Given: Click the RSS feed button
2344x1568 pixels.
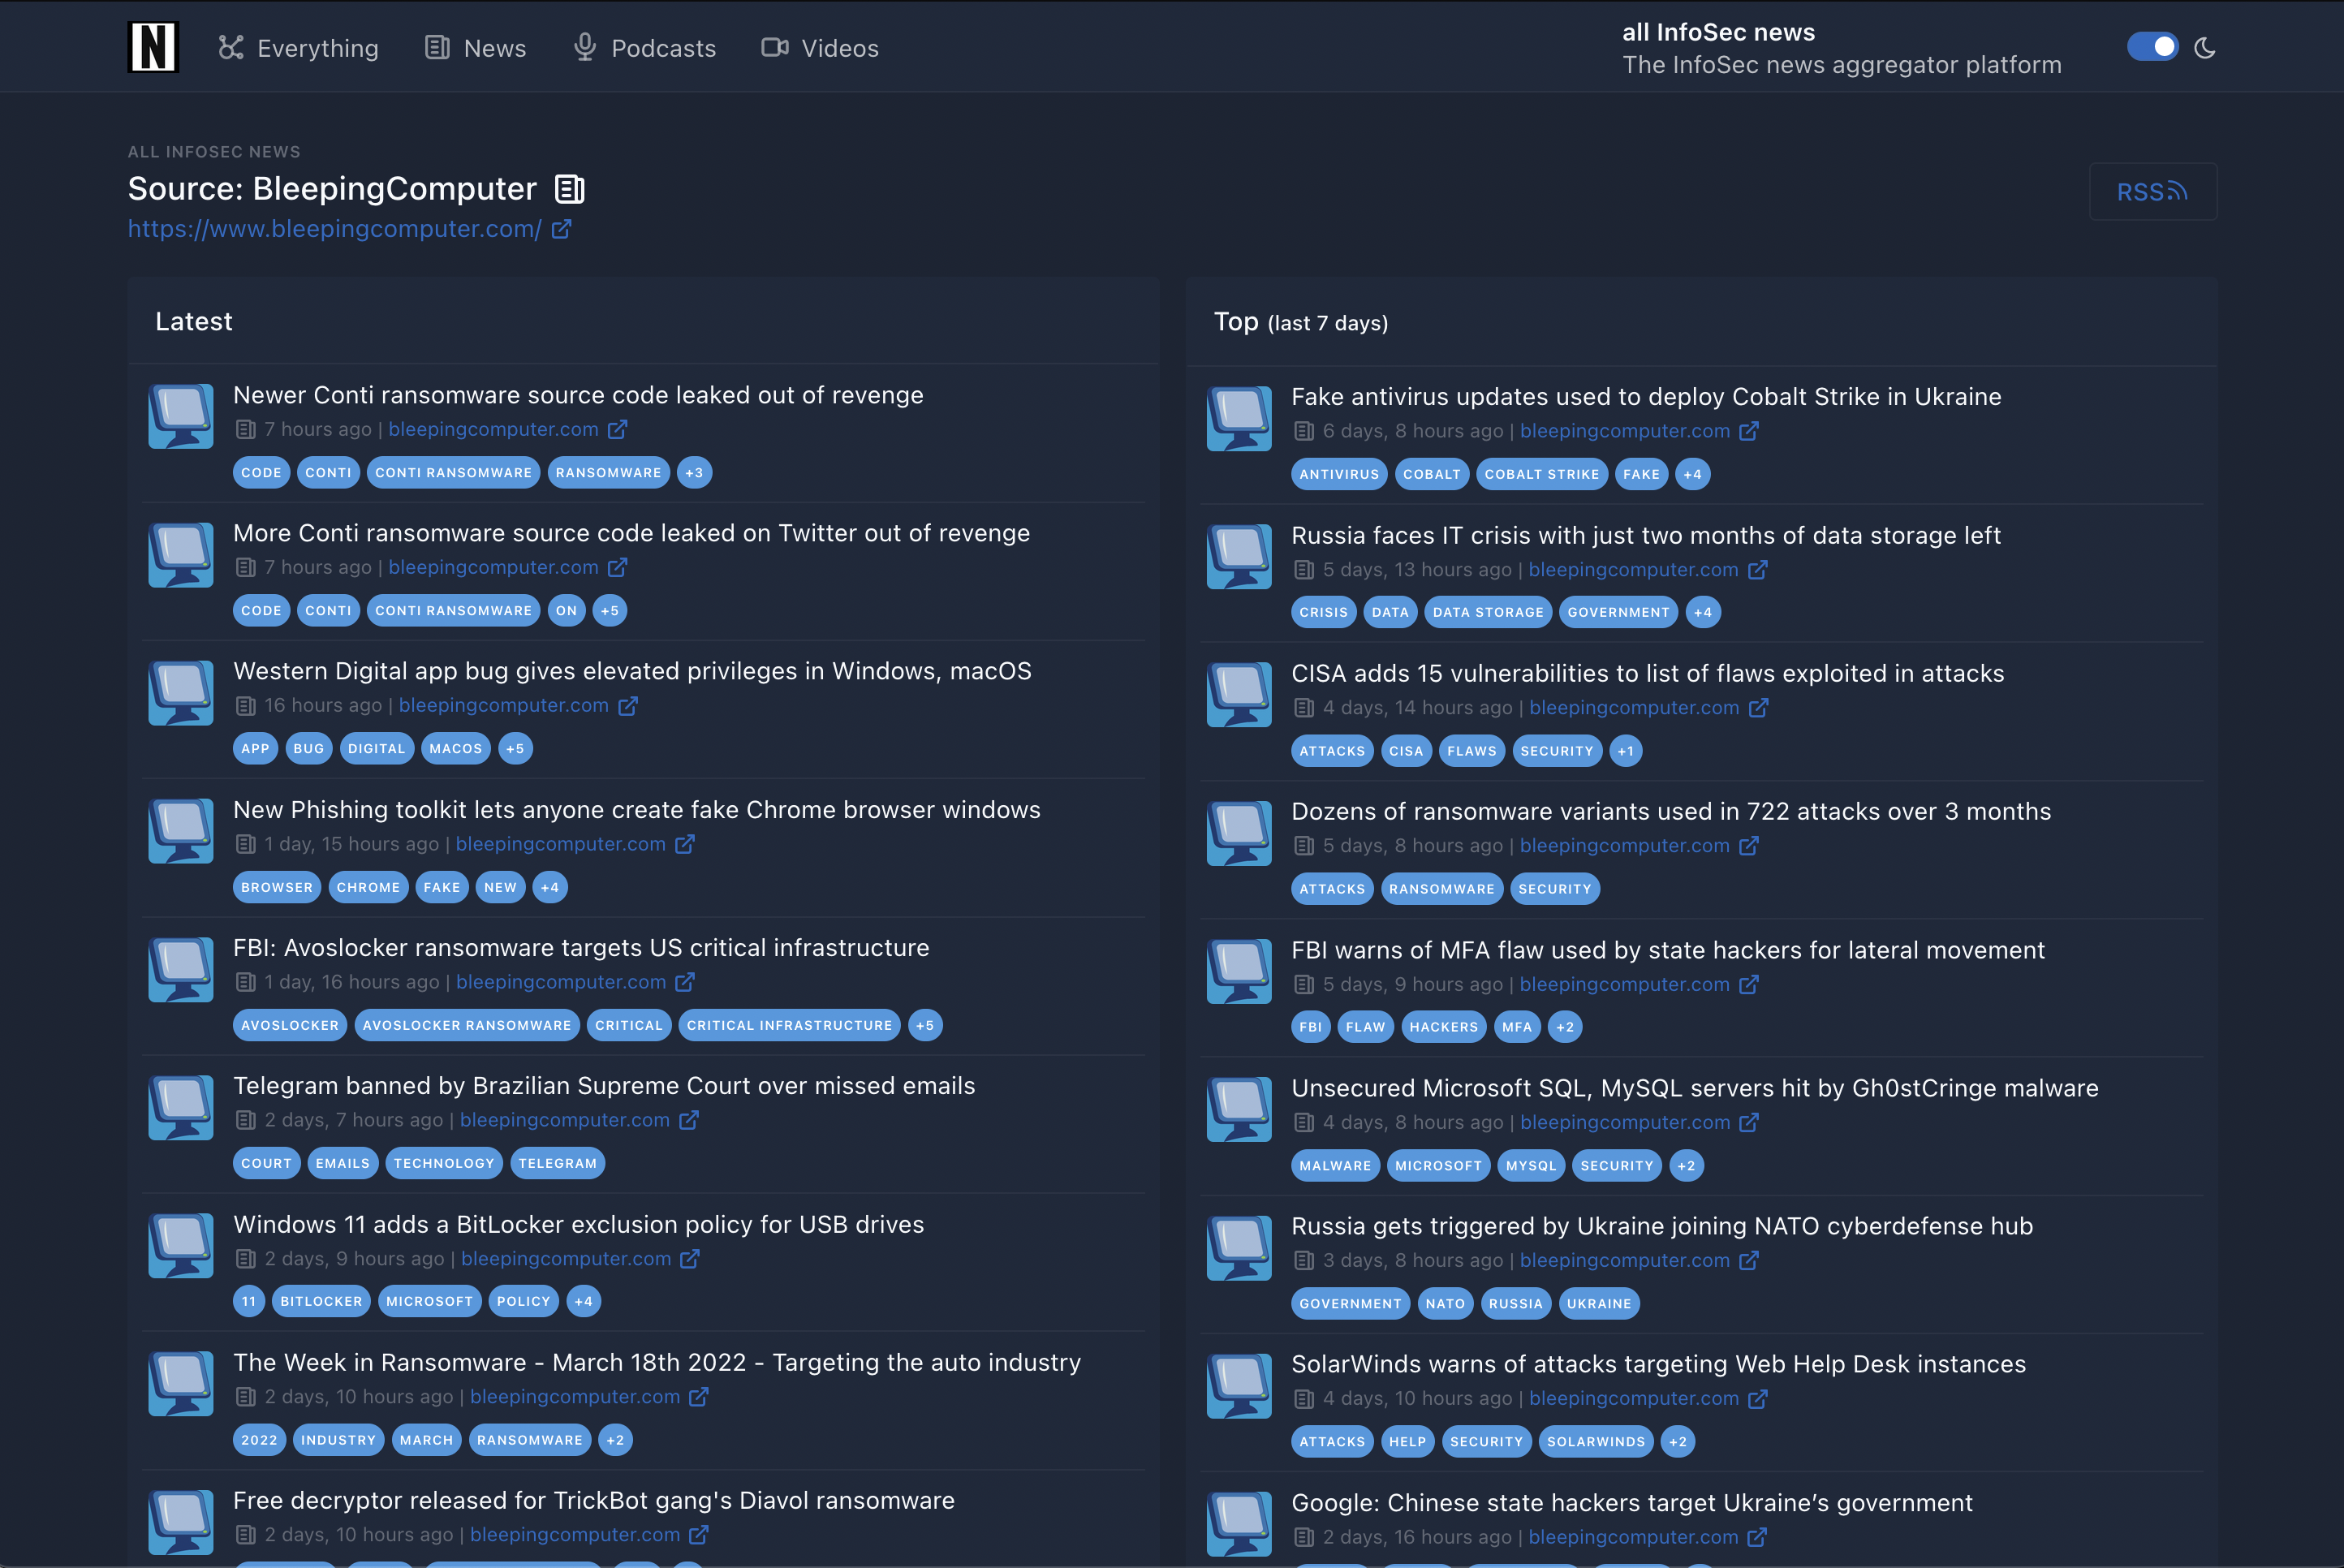Looking at the screenshot, I should pyautogui.click(x=2152, y=192).
